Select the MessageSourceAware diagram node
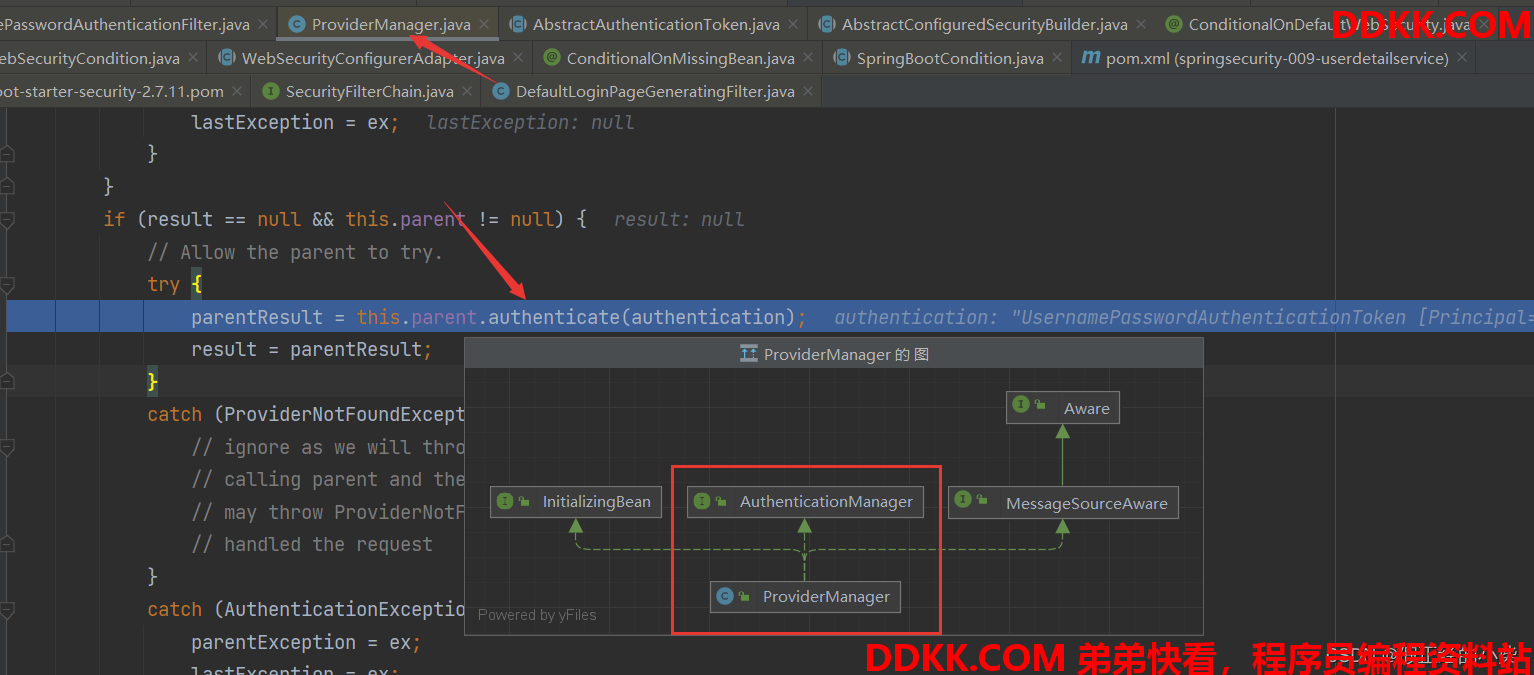This screenshot has width=1534, height=675. pos(1063,503)
